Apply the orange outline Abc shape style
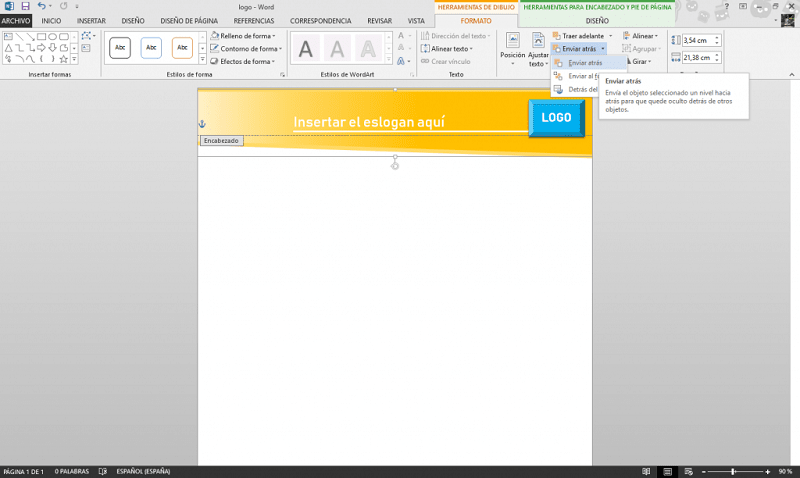The height and width of the screenshot is (478, 800). point(182,47)
